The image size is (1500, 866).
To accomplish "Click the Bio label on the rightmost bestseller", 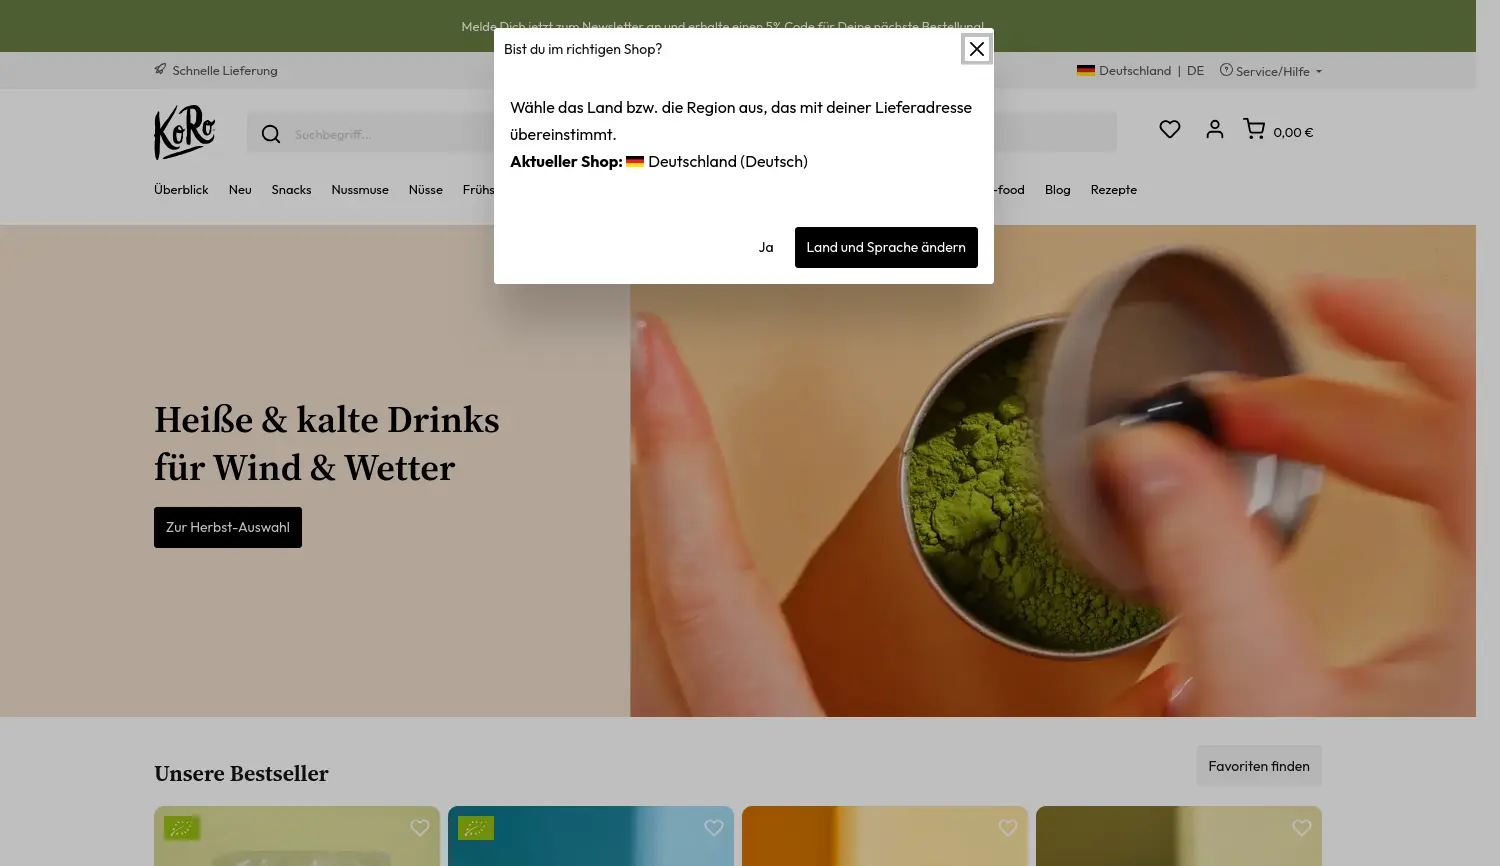I will pyautogui.click(x=1063, y=828).
